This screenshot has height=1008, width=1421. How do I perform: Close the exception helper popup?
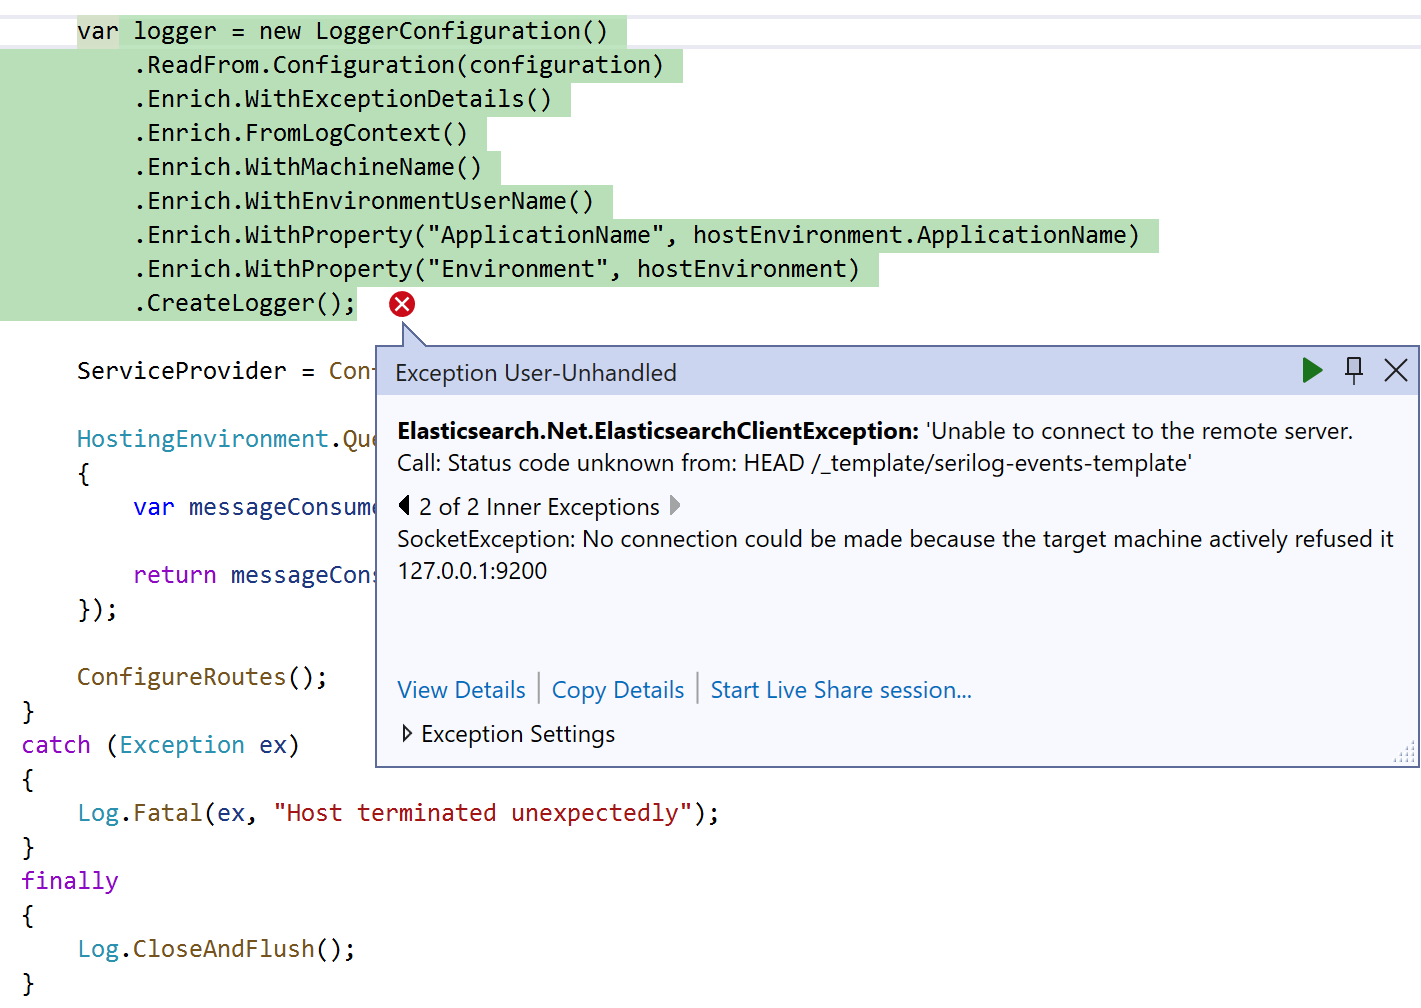[1396, 370]
